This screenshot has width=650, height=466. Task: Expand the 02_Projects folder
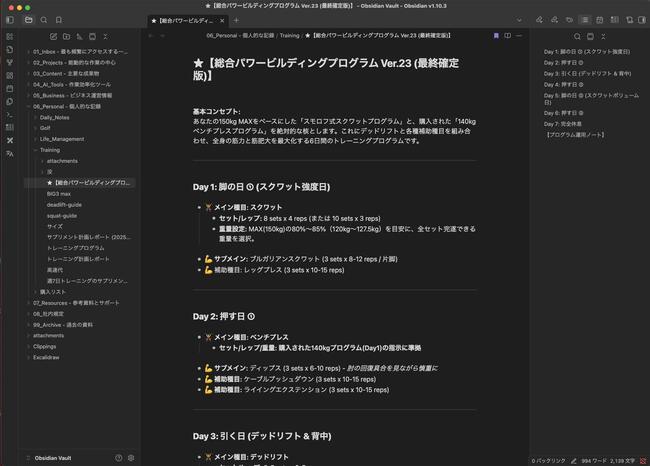pyautogui.click(x=78, y=63)
